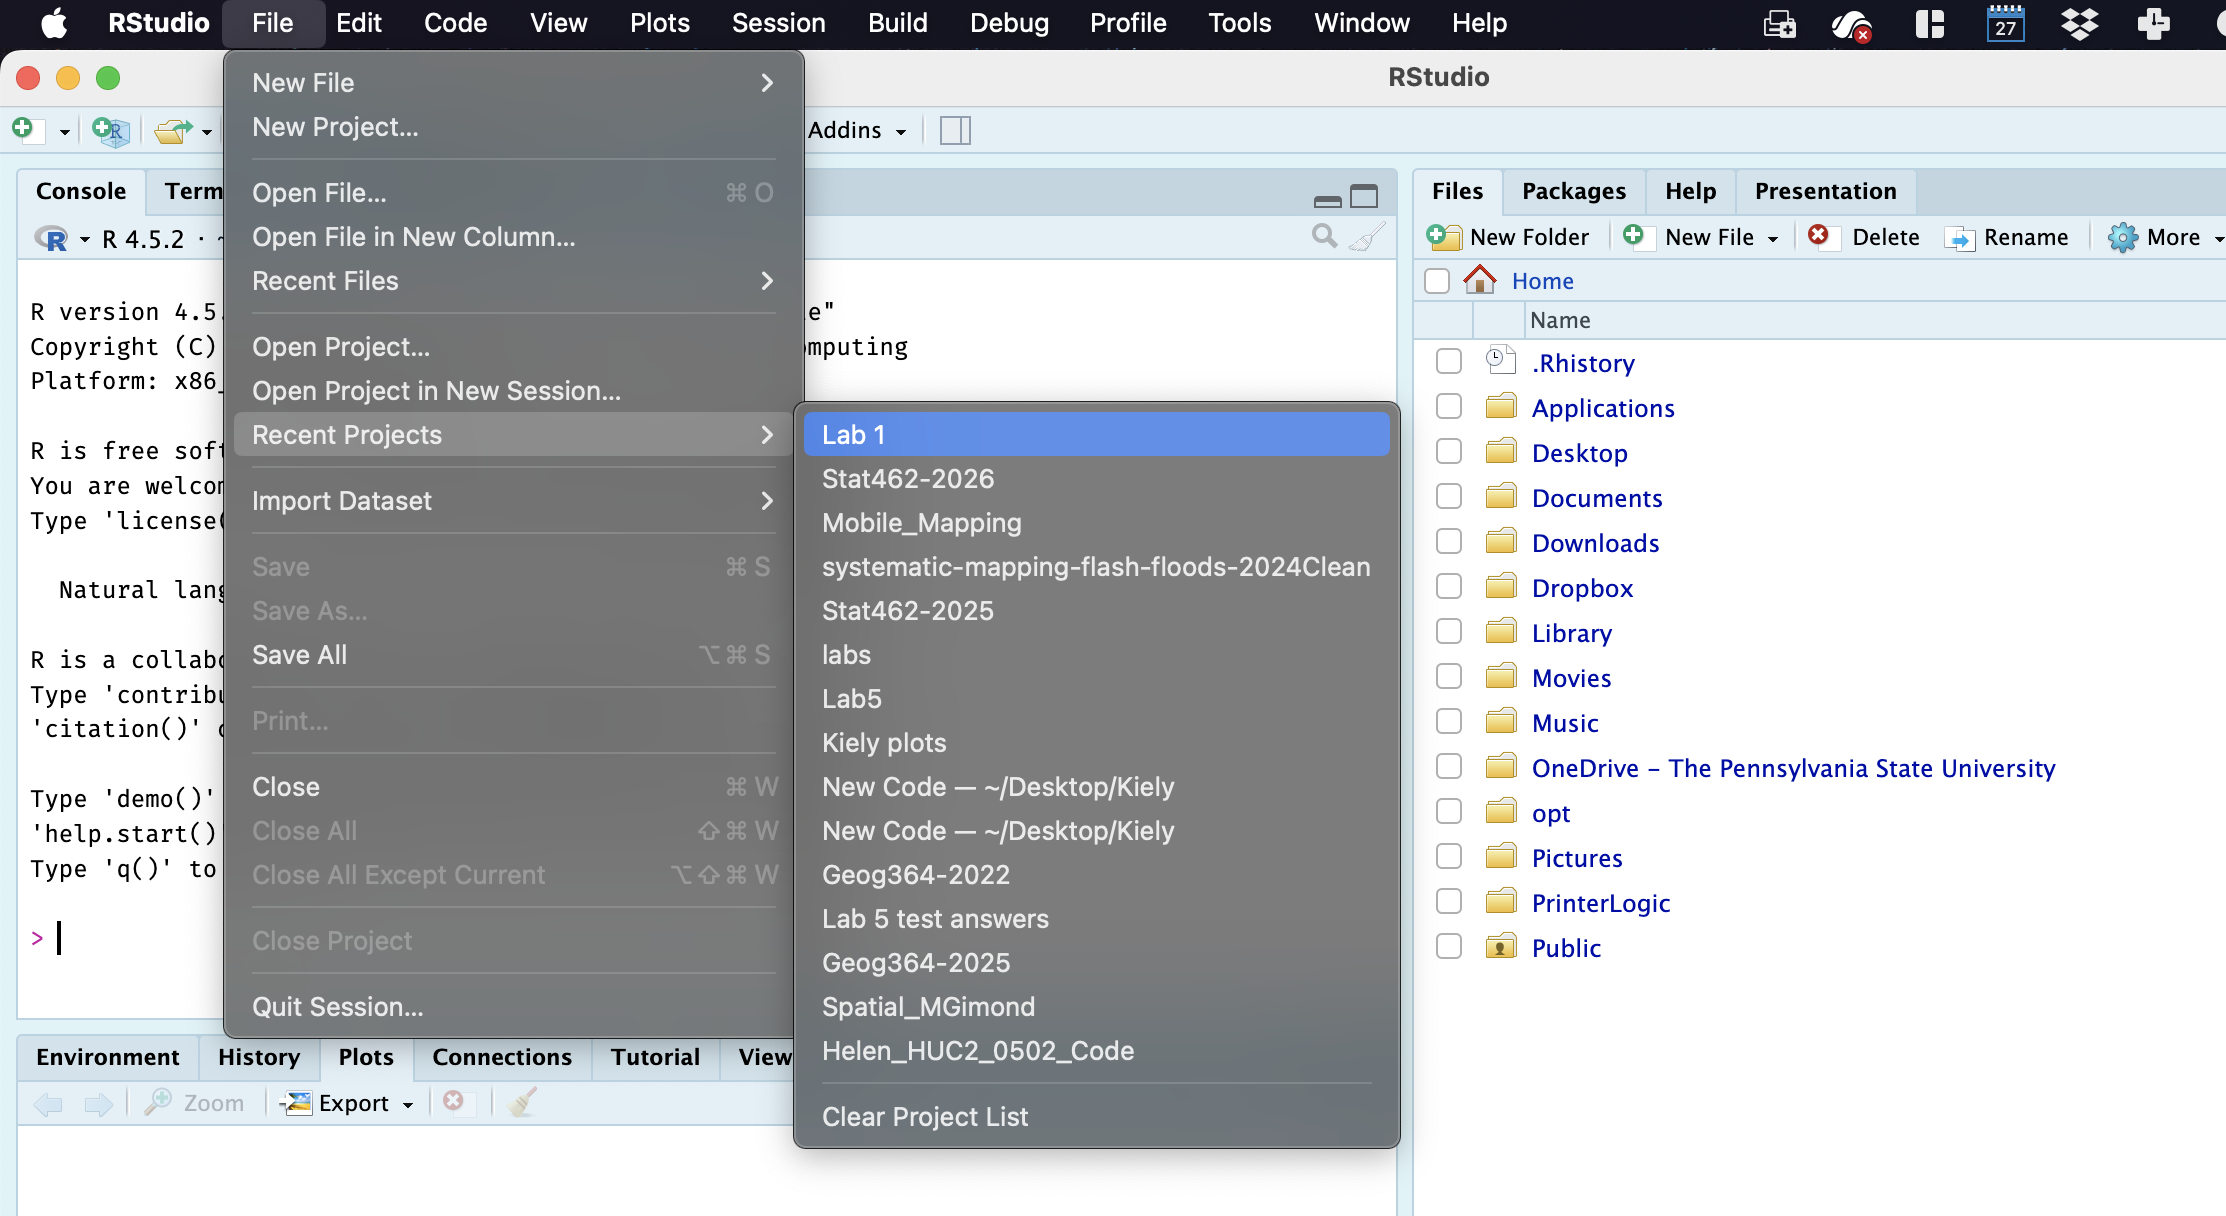The height and width of the screenshot is (1216, 2226).
Task: Open the Dropbox folder link
Action: 1582,588
